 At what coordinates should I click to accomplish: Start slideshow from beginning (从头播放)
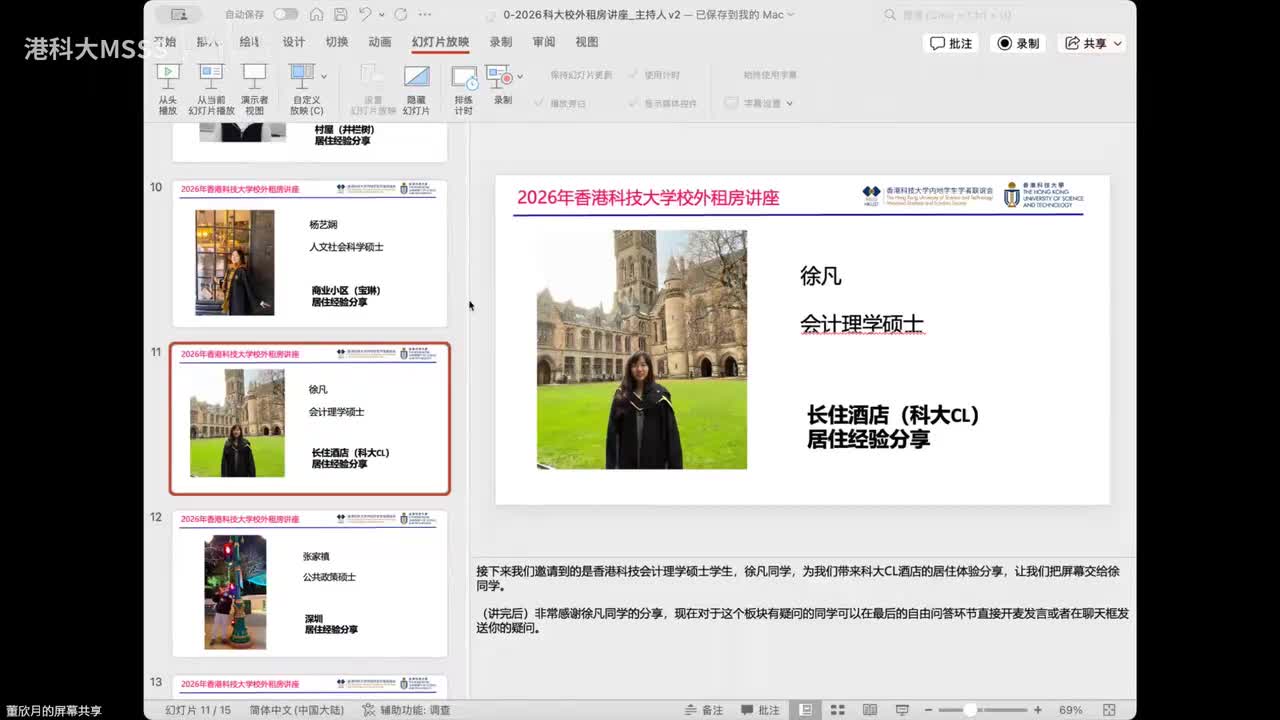[x=167, y=89]
